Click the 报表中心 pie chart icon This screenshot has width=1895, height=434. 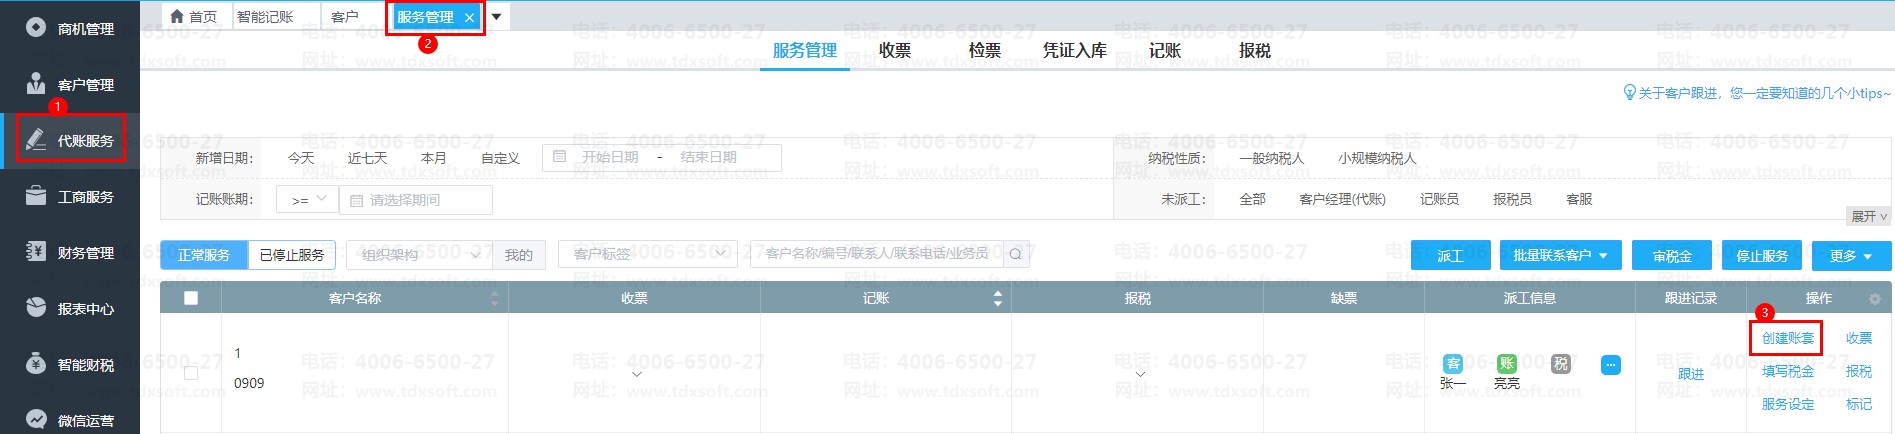click(36, 308)
